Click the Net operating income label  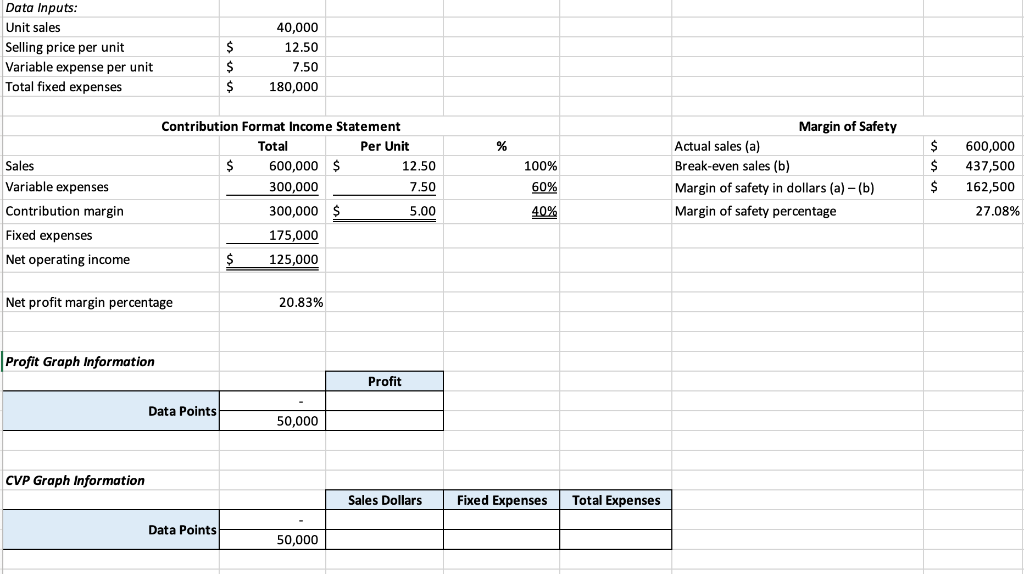[68, 259]
